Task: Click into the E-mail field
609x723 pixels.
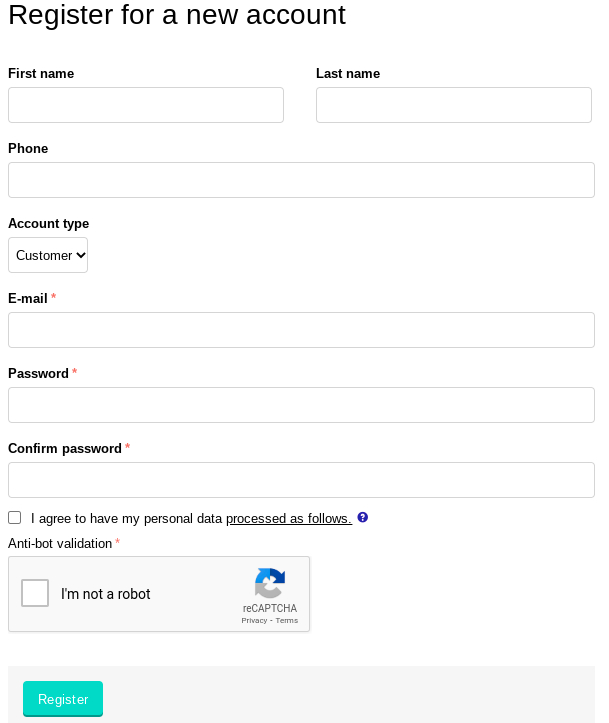Action: (x=302, y=330)
